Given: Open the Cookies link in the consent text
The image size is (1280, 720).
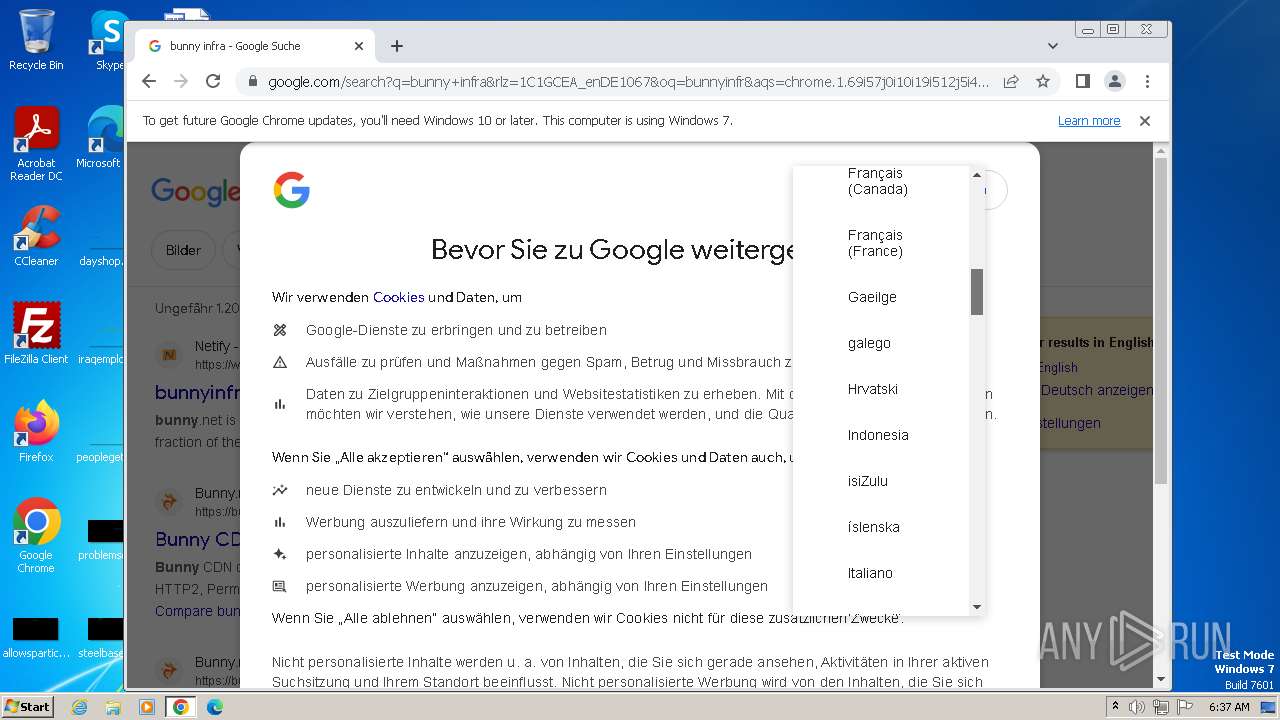Looking at the screenshot, I should pos(399,297).
